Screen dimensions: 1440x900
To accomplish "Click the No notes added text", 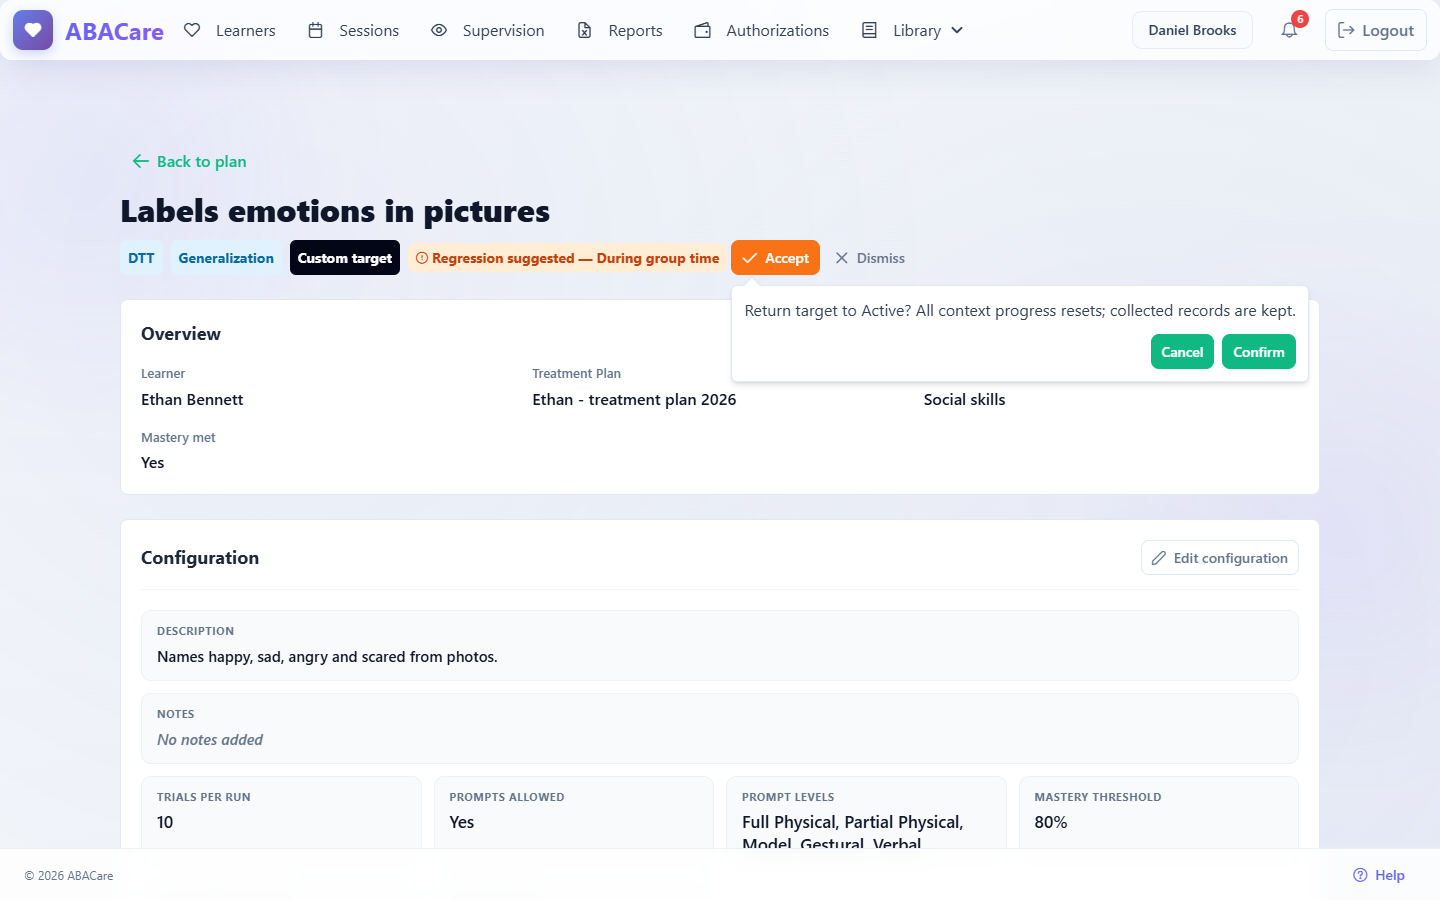I will 210,740.
